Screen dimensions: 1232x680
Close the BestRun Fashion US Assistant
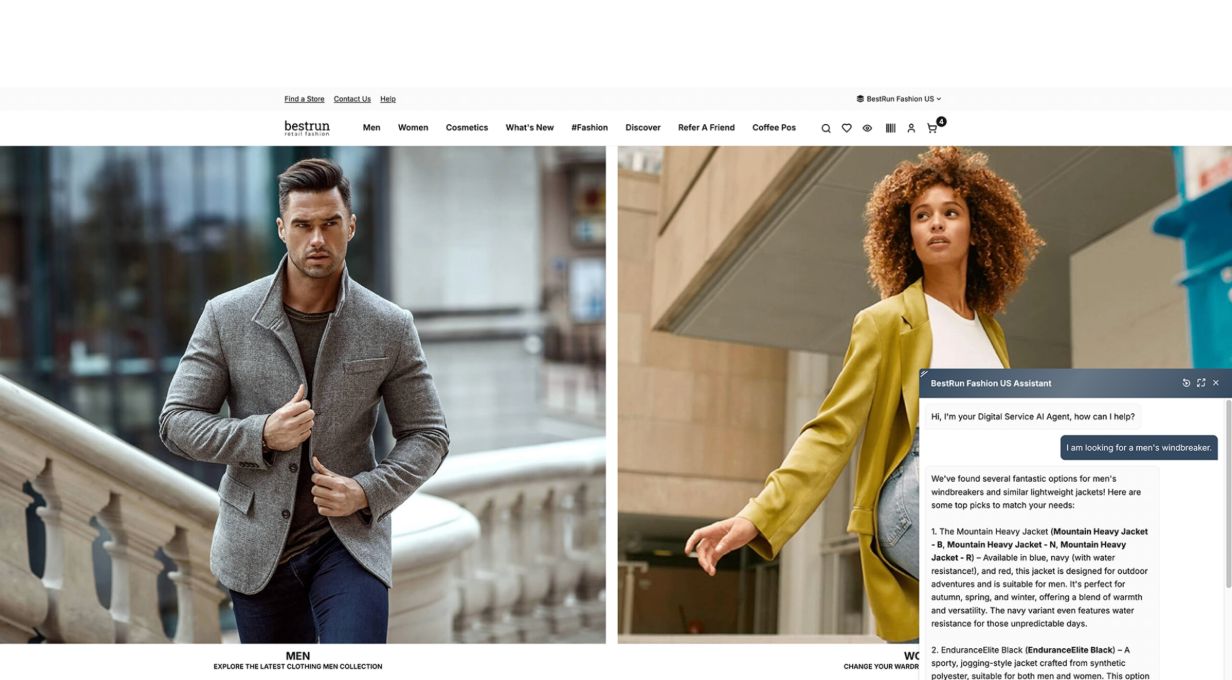[1216, 383]
